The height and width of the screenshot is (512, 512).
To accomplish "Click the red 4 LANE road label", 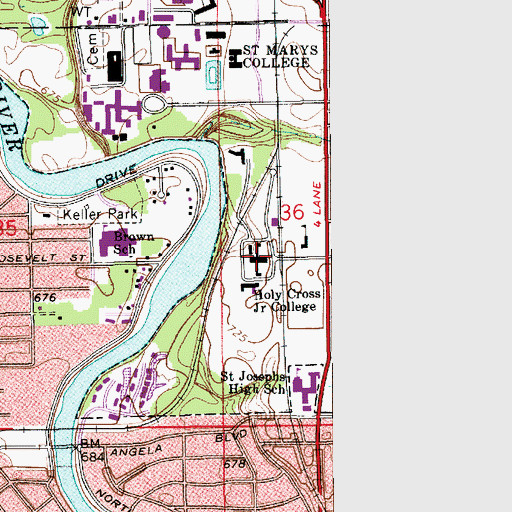I will point(317,204).
